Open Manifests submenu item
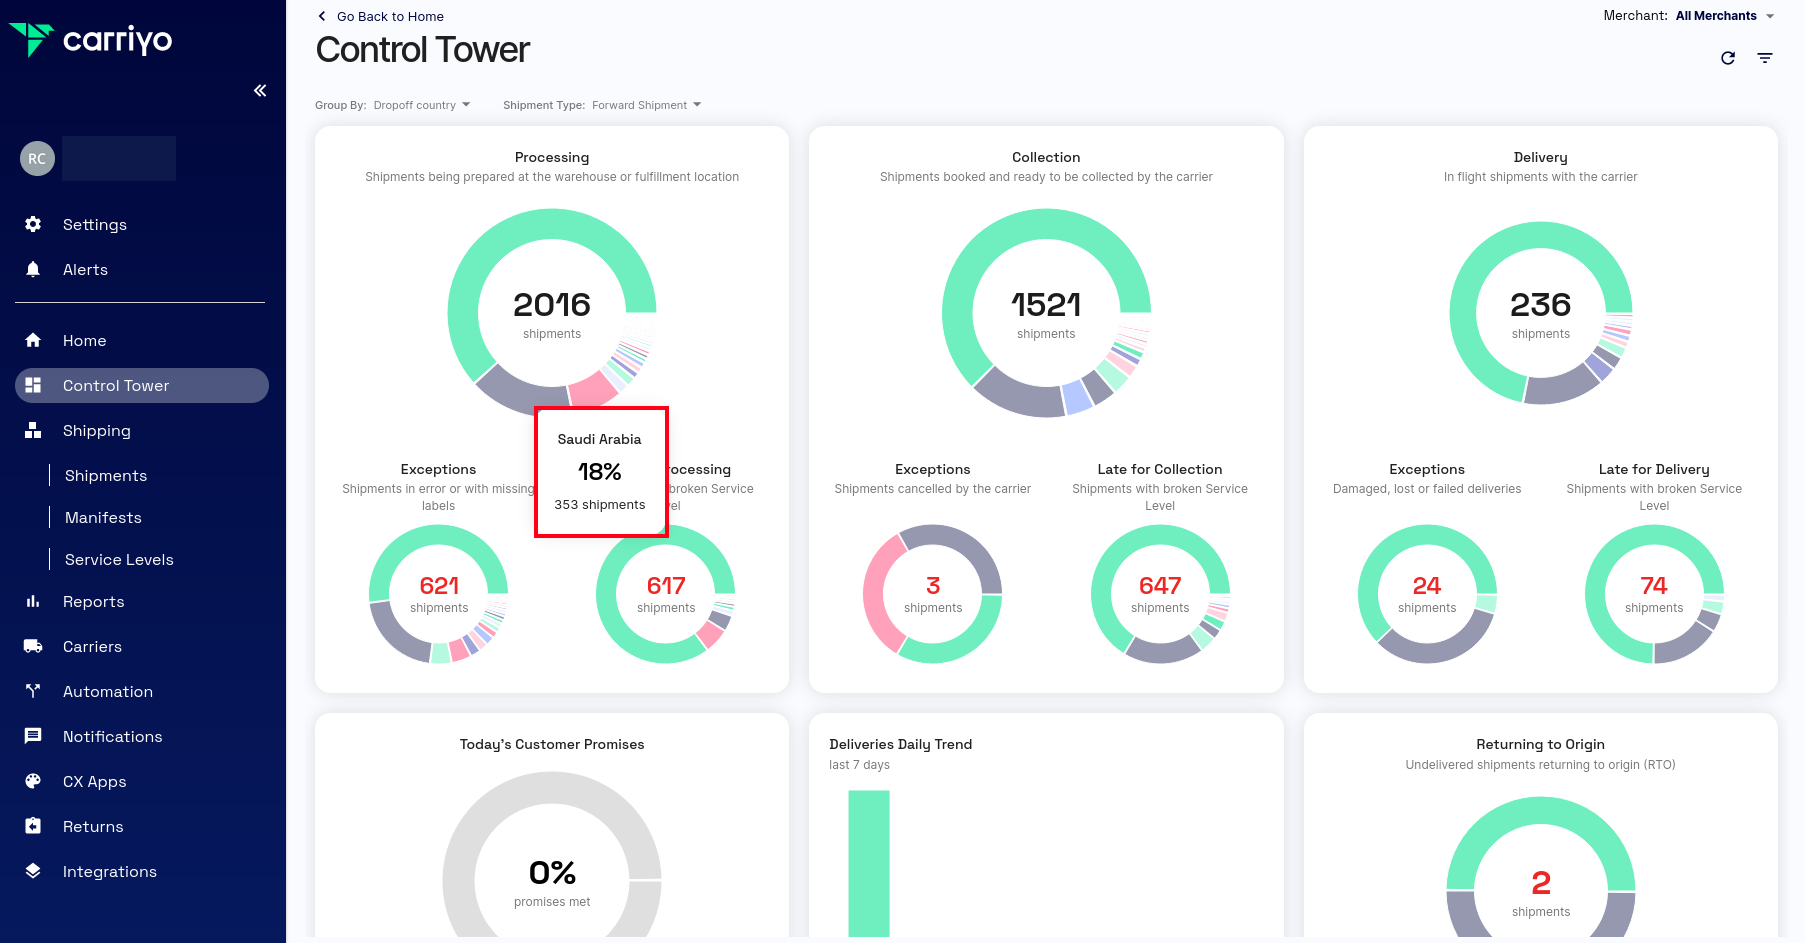This screenshot has width=1805, height=943. 103,517
